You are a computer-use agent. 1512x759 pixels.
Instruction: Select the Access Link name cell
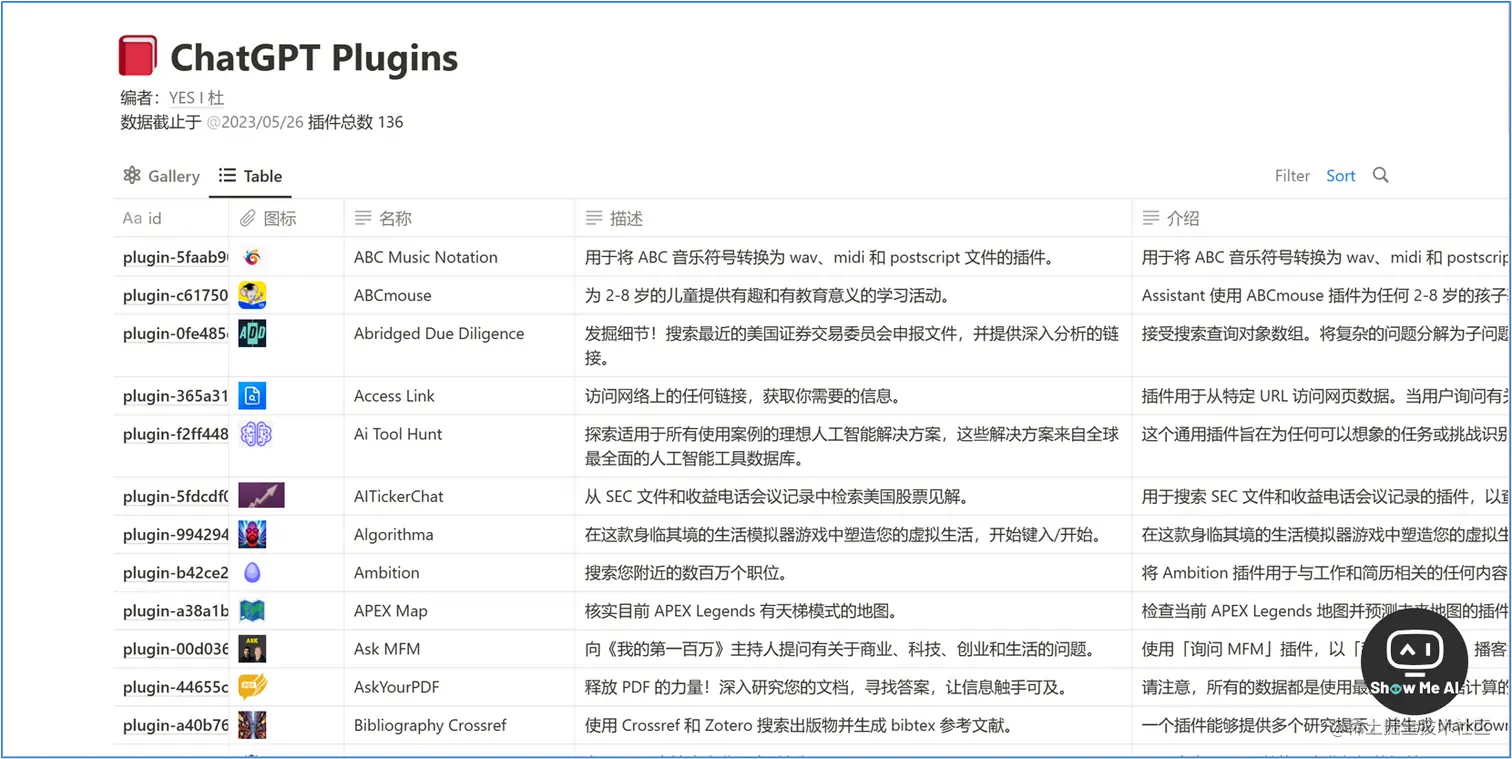459,396
